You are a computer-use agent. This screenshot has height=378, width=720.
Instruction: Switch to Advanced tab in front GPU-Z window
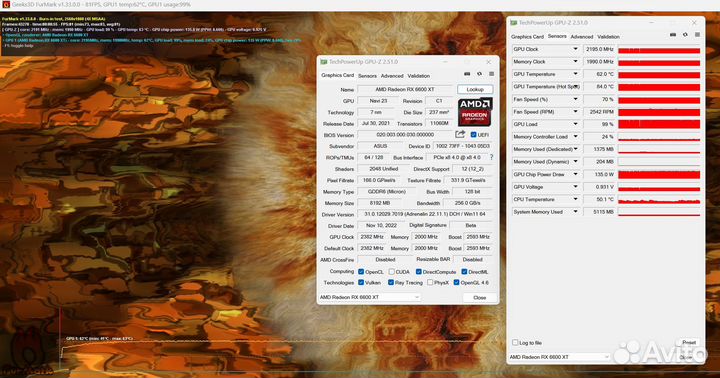tap(392, 76)
